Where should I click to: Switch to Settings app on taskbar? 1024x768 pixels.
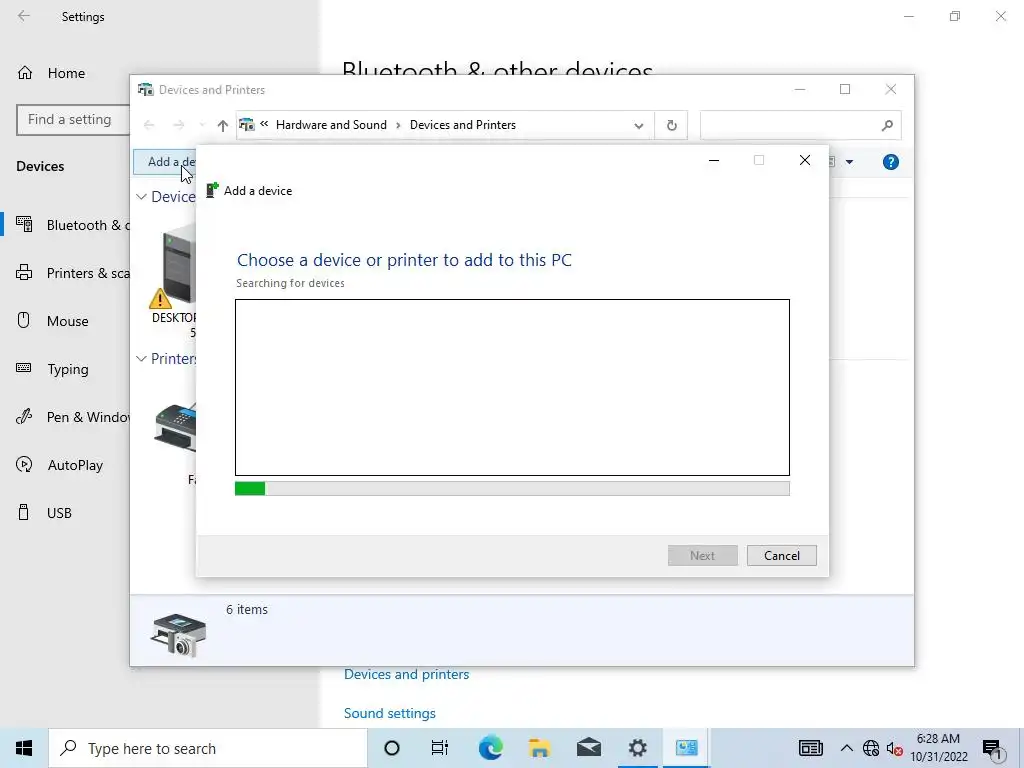click(x=637, y=748)
